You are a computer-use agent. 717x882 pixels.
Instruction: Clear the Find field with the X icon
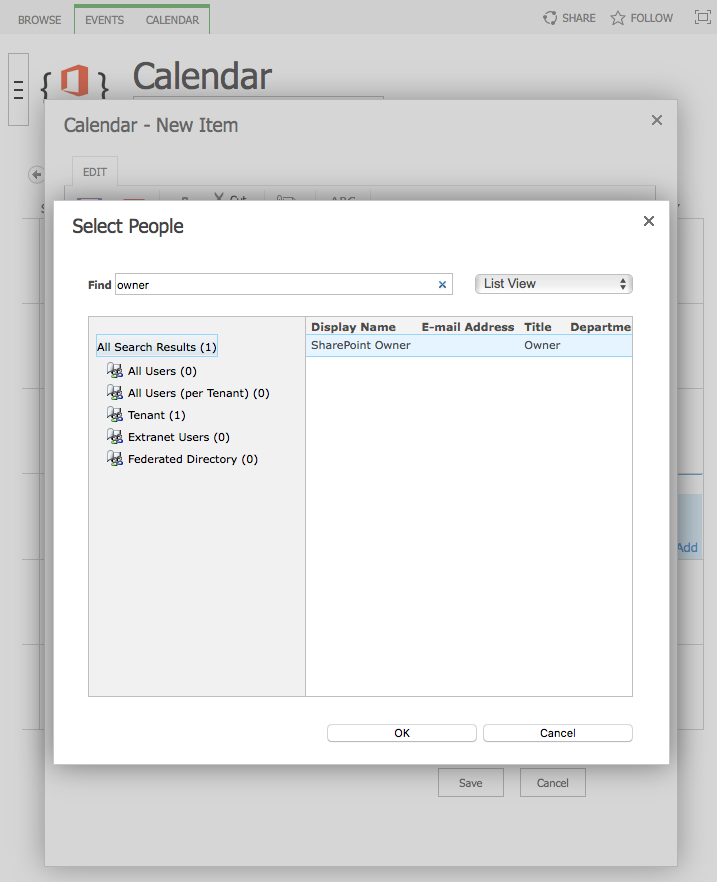pos(442,285)
